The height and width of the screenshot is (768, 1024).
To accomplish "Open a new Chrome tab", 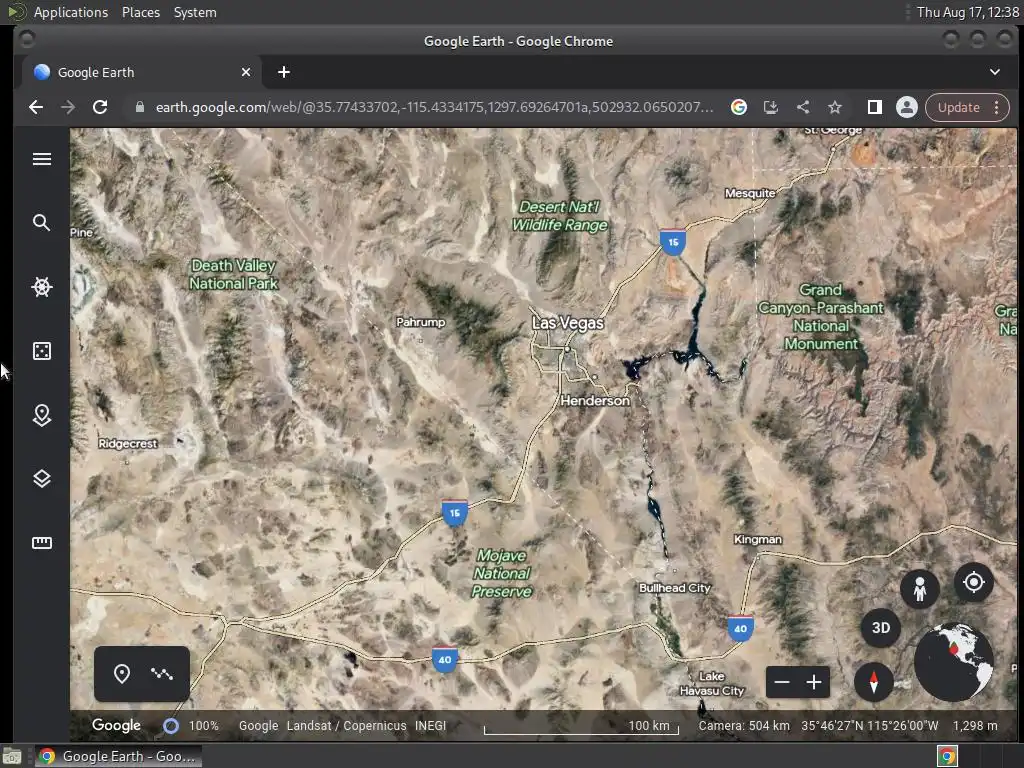I will pos(283,72).
